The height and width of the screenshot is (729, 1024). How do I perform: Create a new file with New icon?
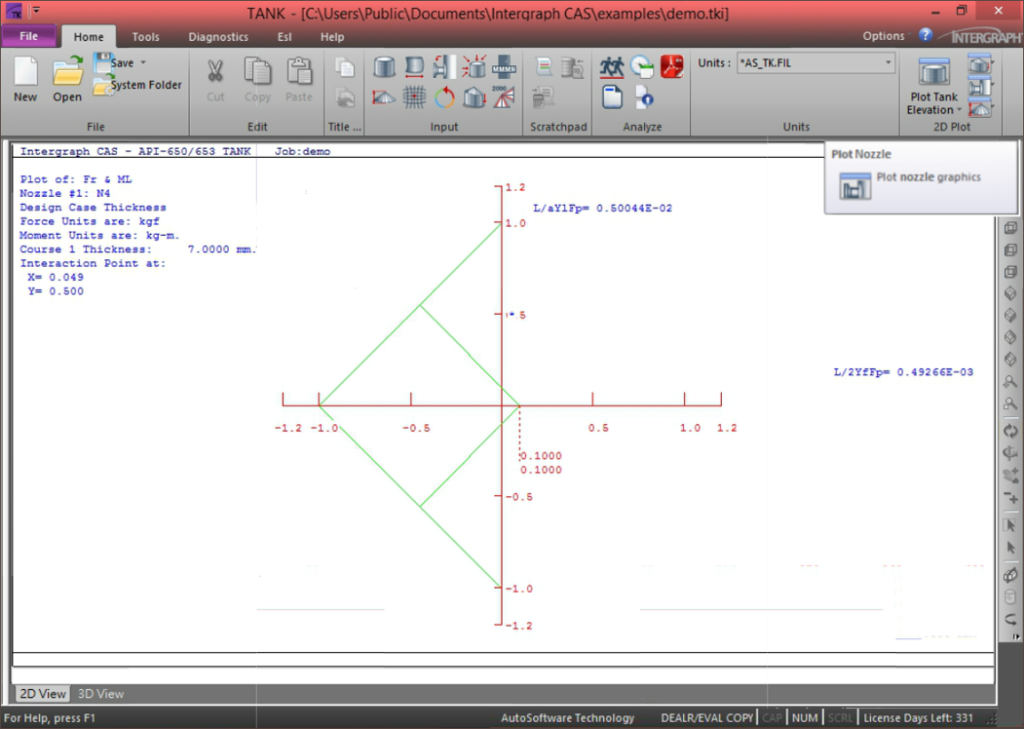pyautogui.click(x=25, y=79)
